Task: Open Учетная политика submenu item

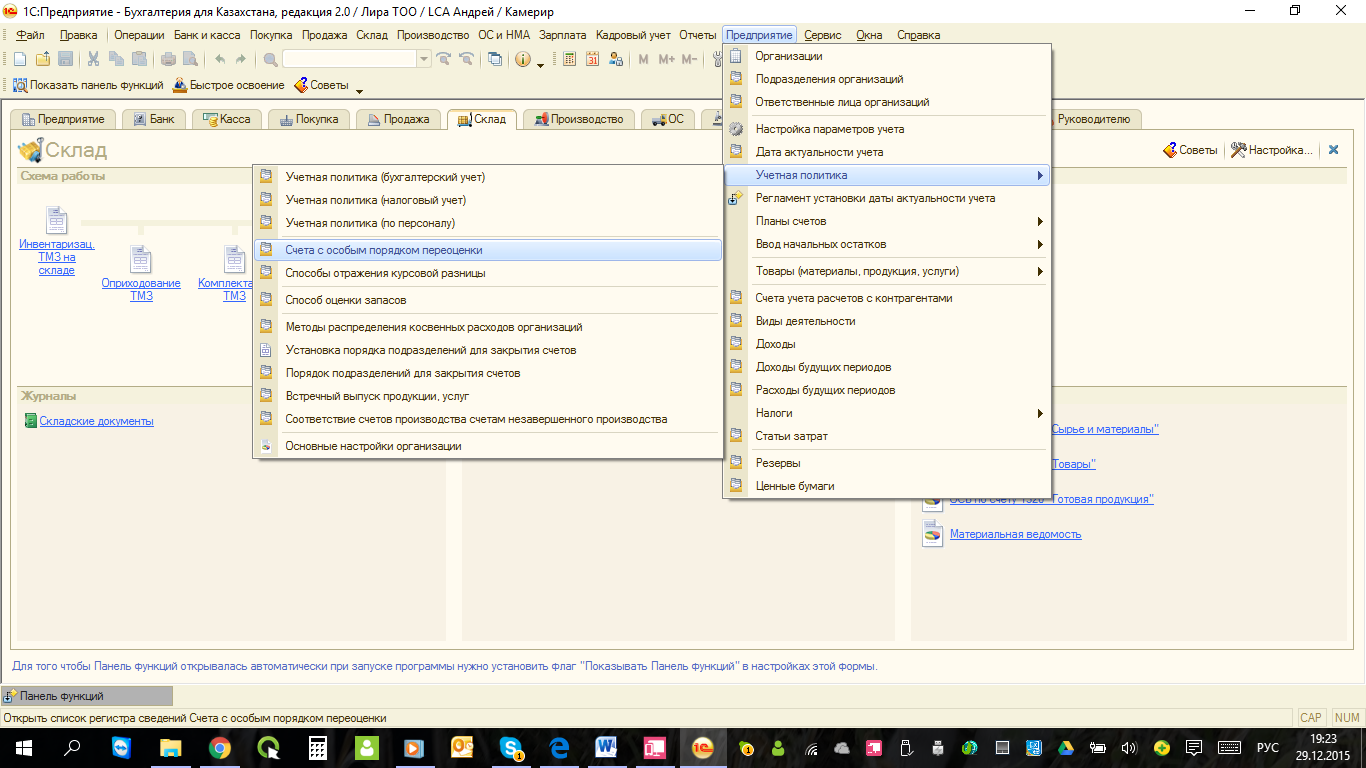Action: pos(887,175)
